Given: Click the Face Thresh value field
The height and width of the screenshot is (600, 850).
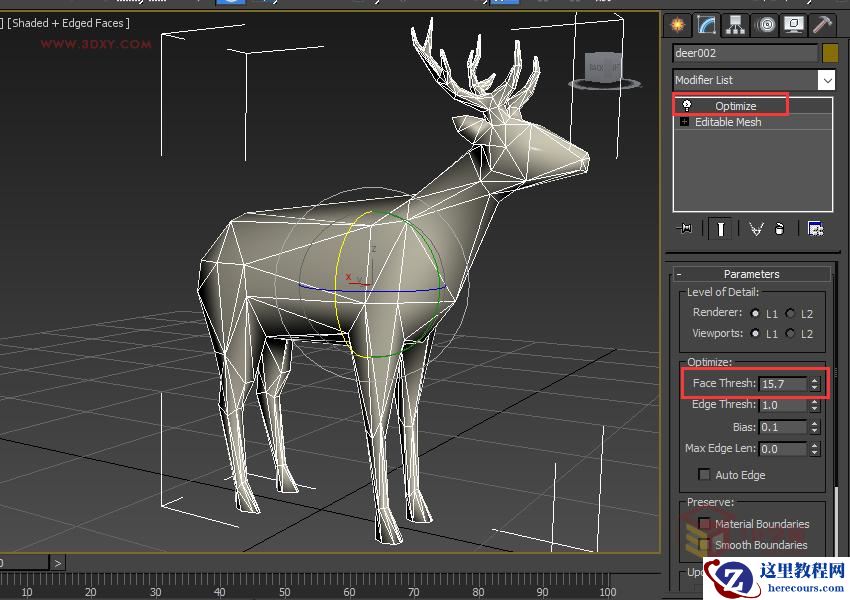Looking at the screenshot, I should [782, 384].
